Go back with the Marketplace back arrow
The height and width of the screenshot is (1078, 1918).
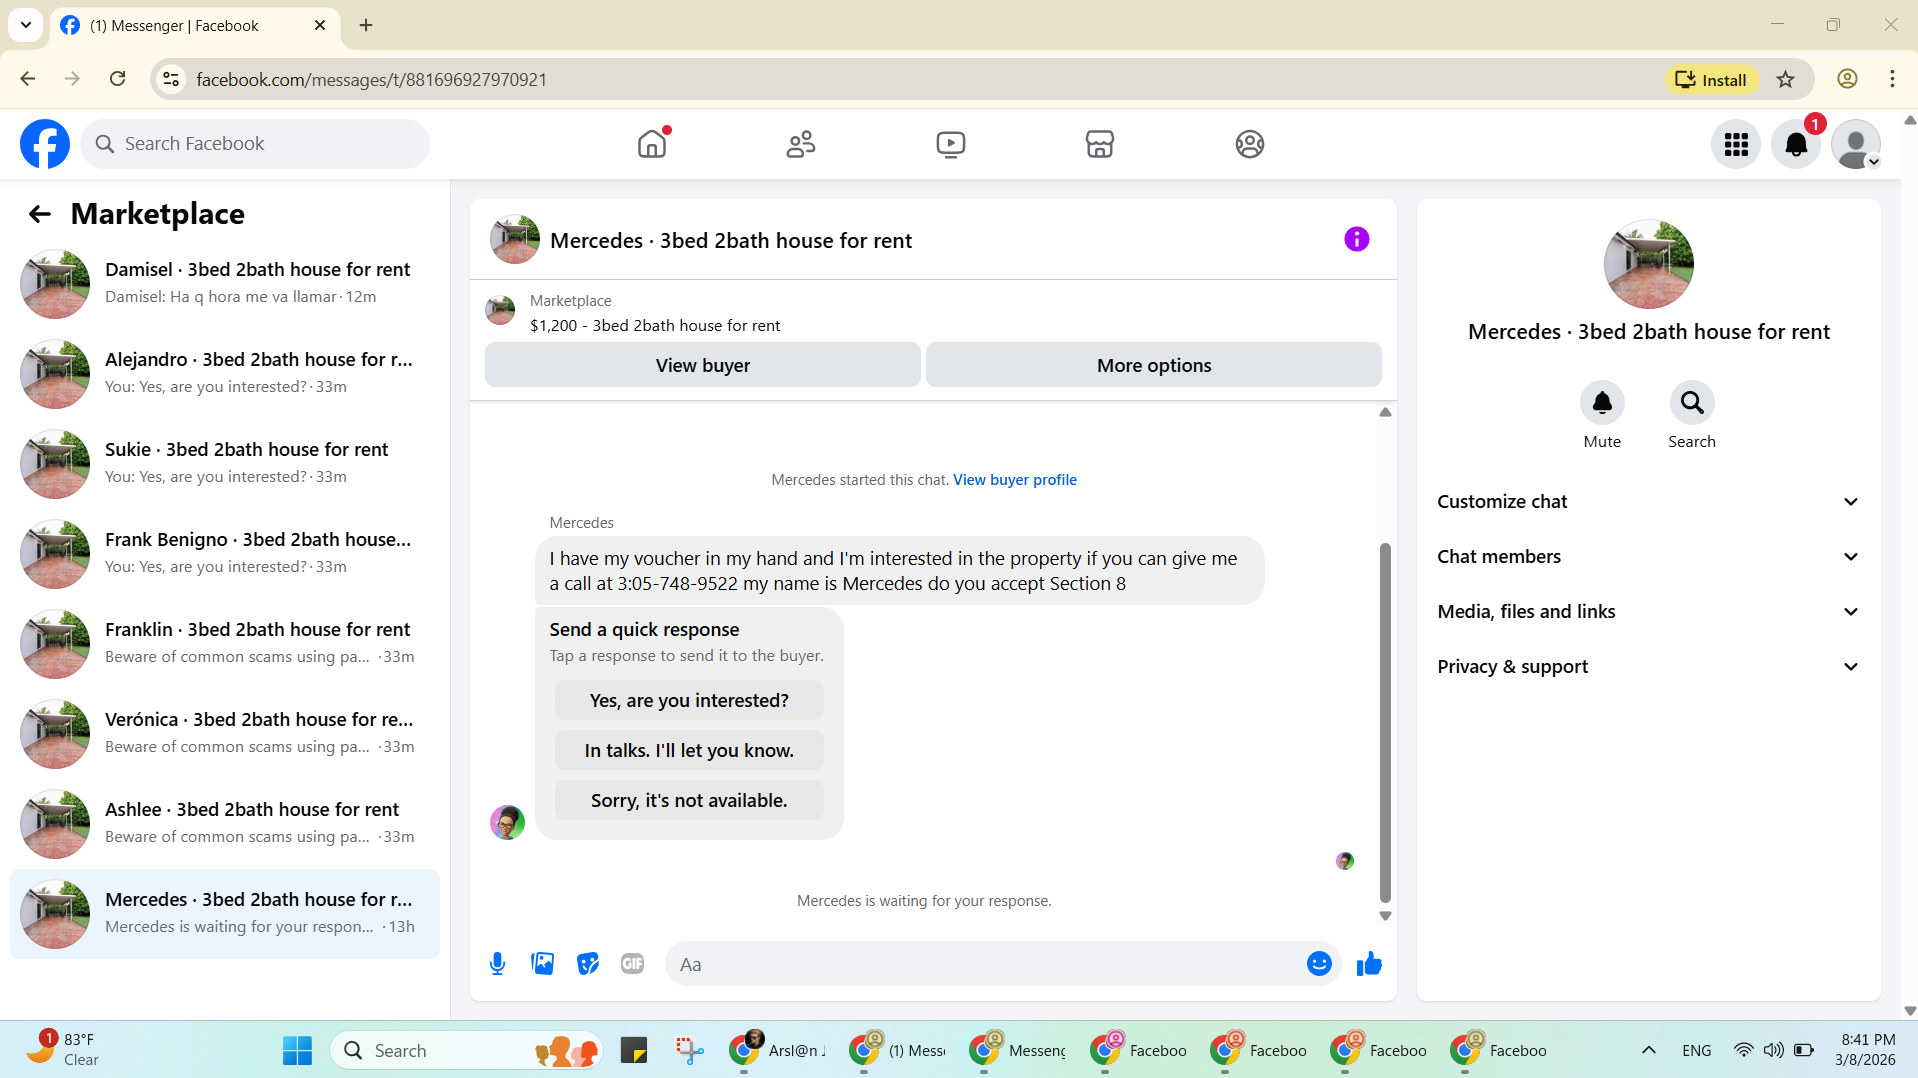(40, 214)
